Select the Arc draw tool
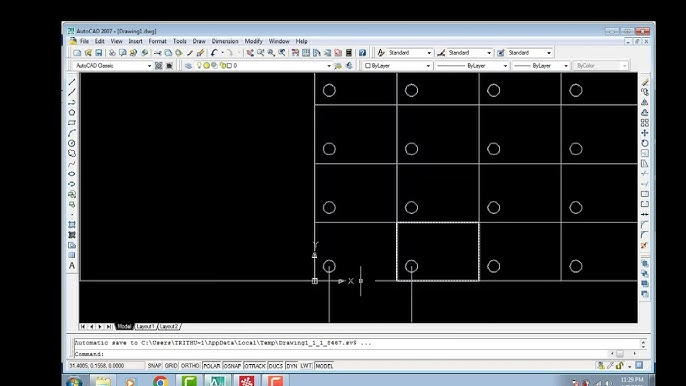This screenshot has height=386, width=686. 72,133
